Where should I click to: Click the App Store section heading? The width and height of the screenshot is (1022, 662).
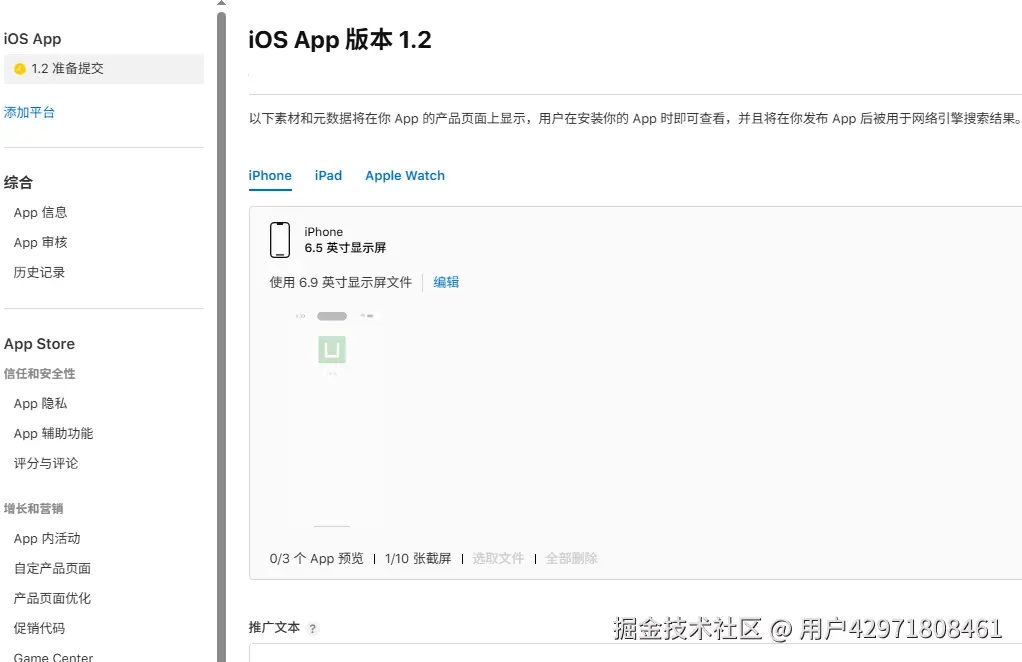coord(39,344)
